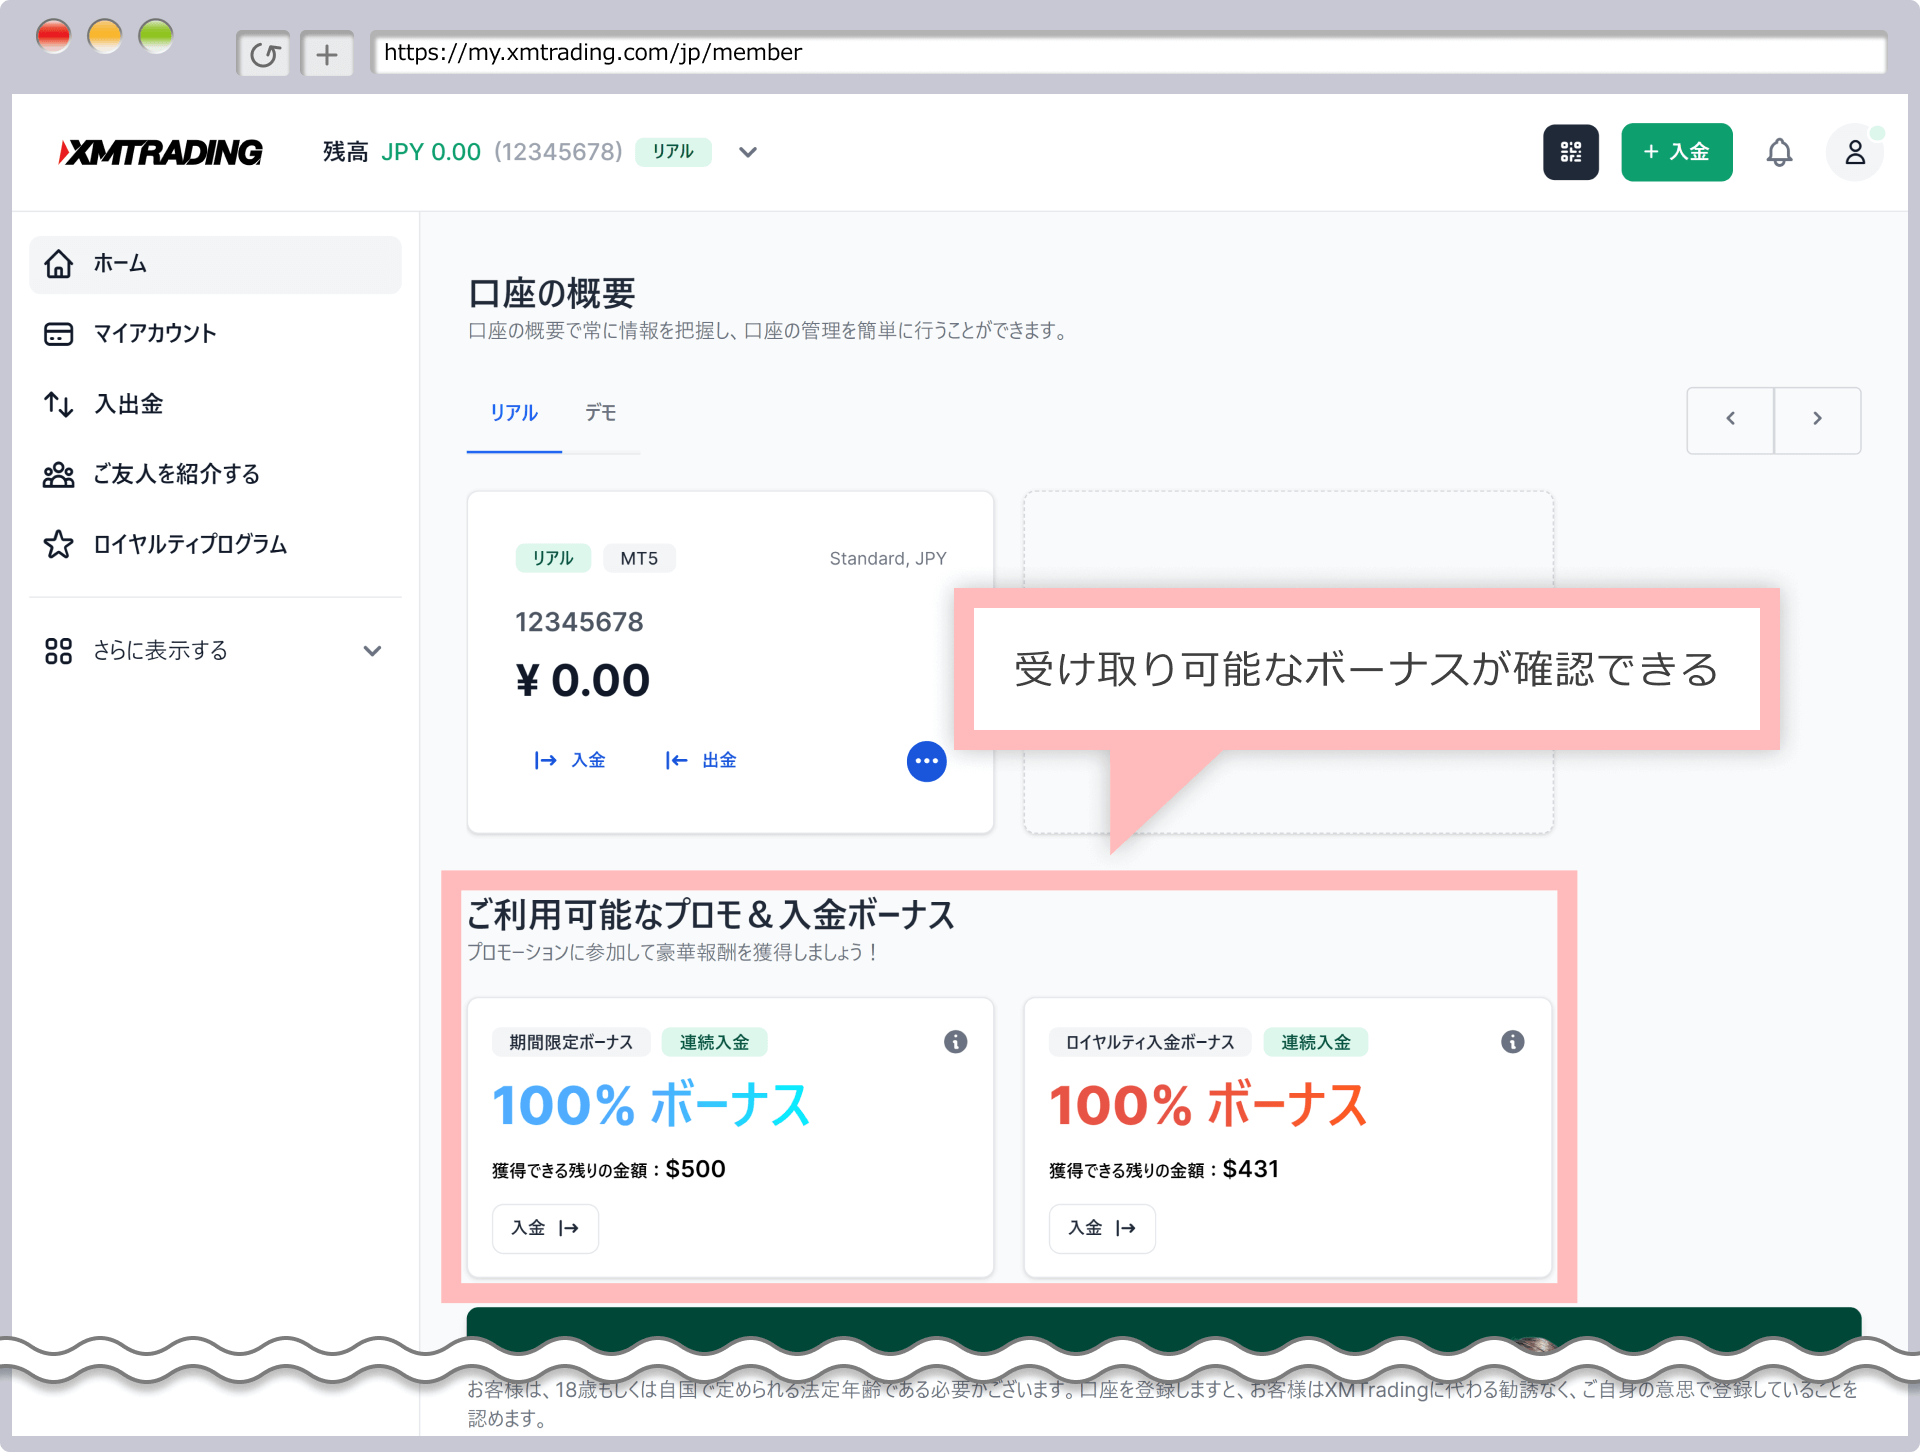
Task: Click the Standard, JPY label
Action: tap(887, 558)
